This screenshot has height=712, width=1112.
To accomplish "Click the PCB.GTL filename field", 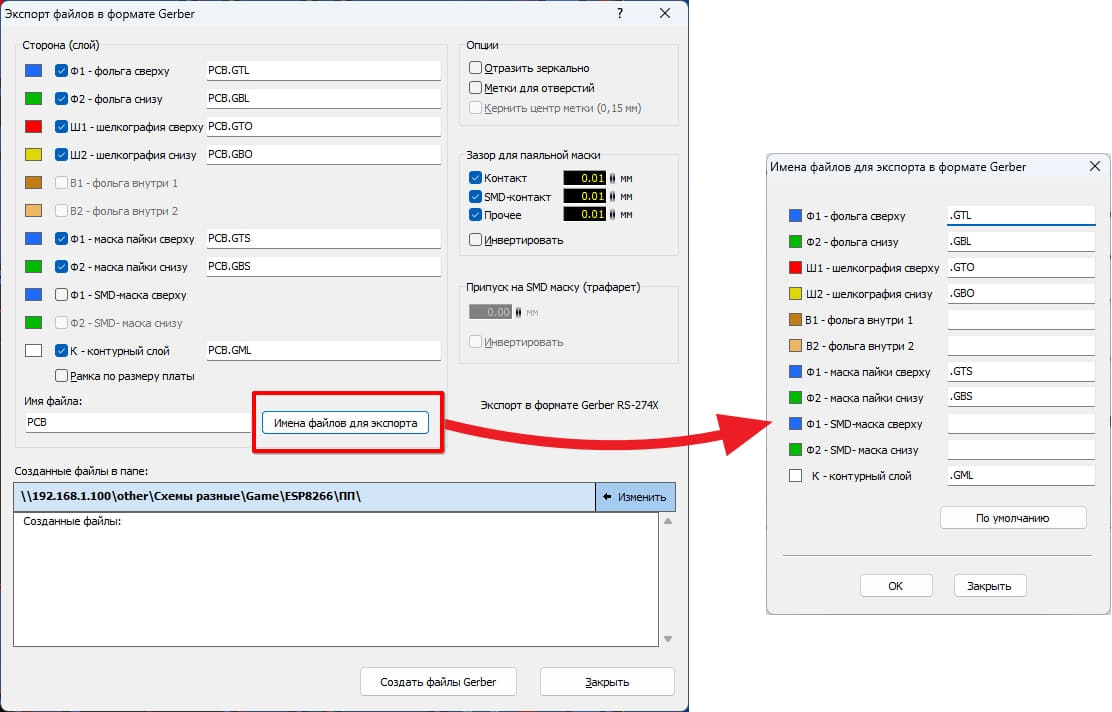I will 323,70.
